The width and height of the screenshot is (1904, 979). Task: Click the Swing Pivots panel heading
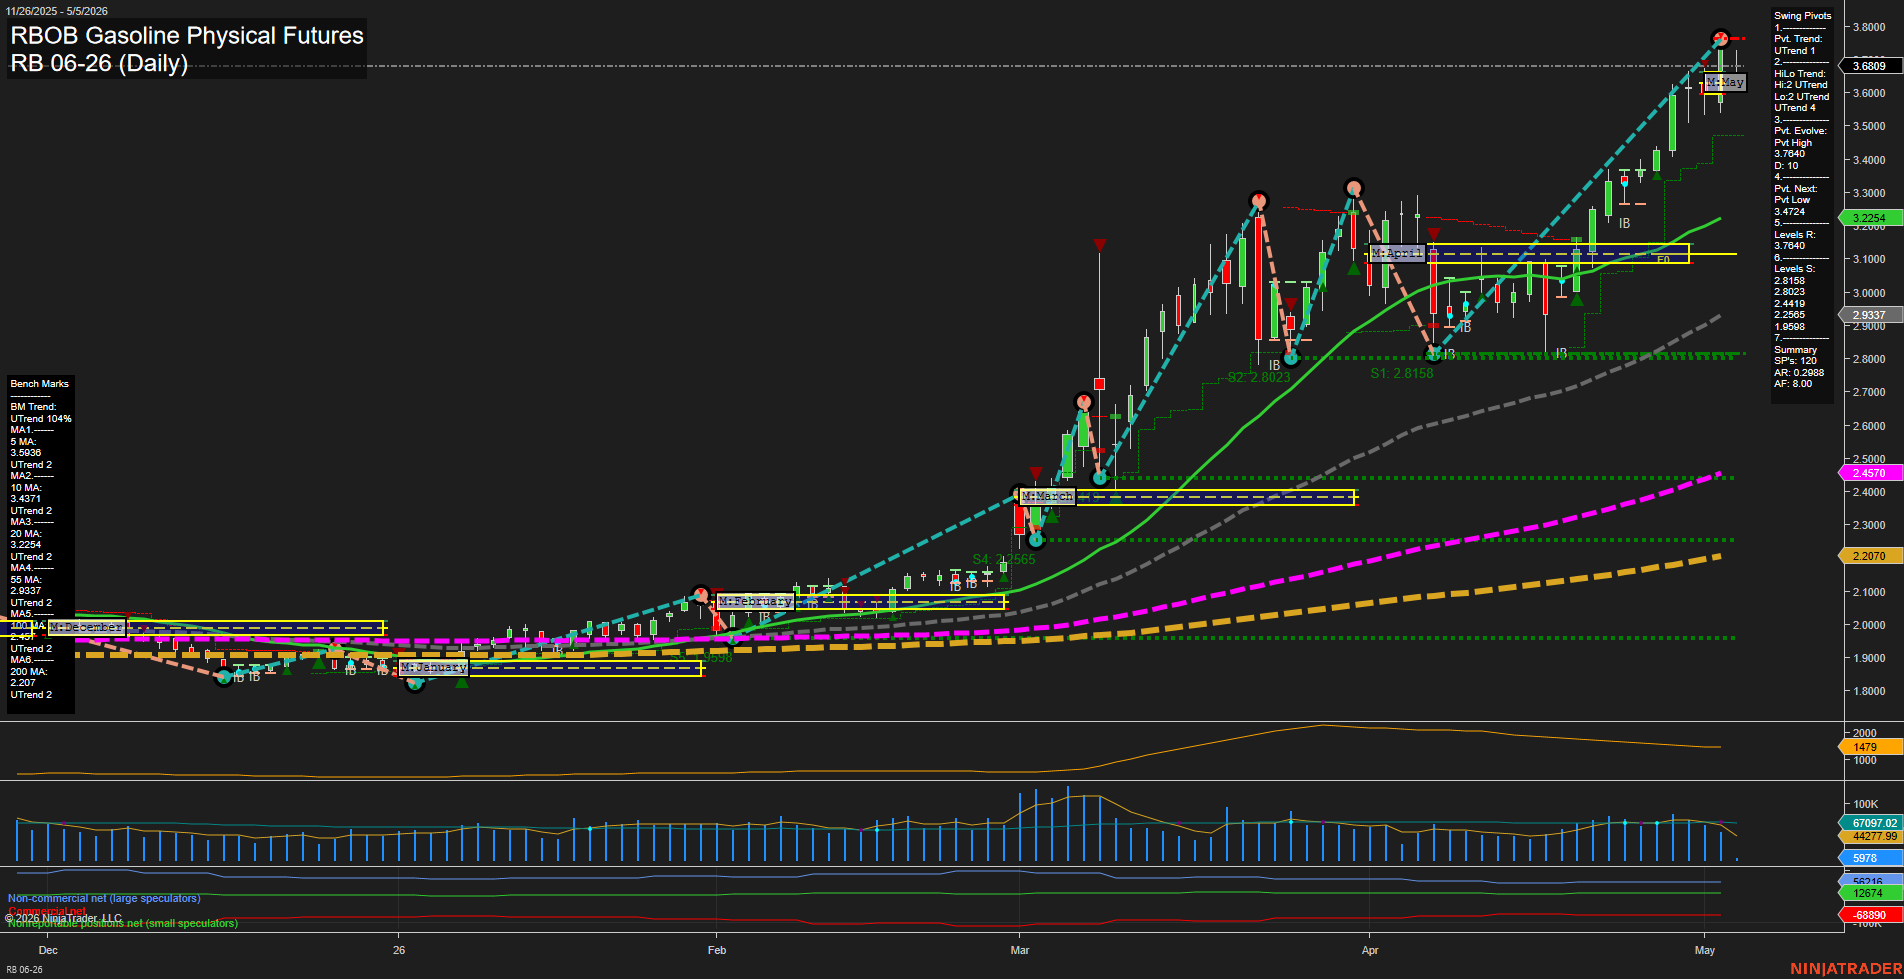[x=1803, y=16]
